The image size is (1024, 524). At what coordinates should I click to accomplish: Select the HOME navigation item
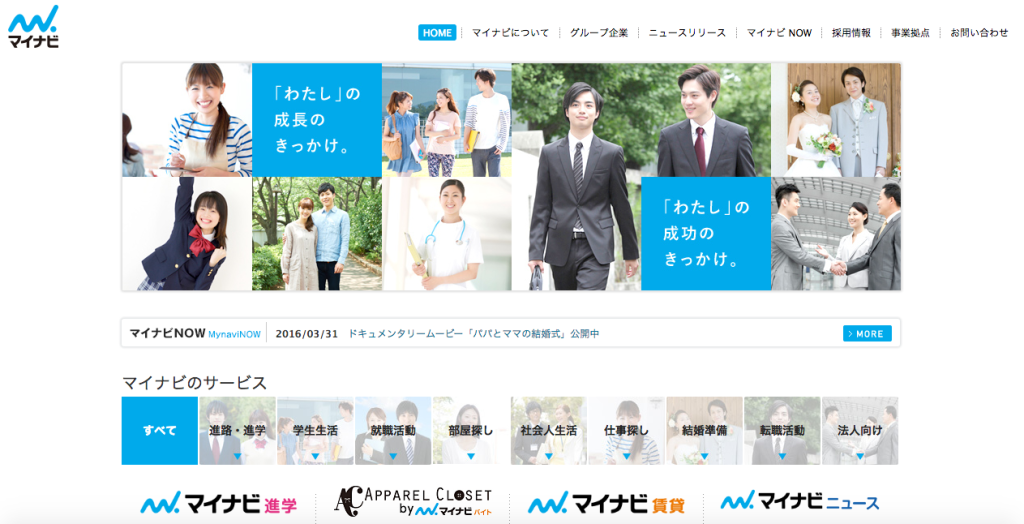tap(437, 33)
